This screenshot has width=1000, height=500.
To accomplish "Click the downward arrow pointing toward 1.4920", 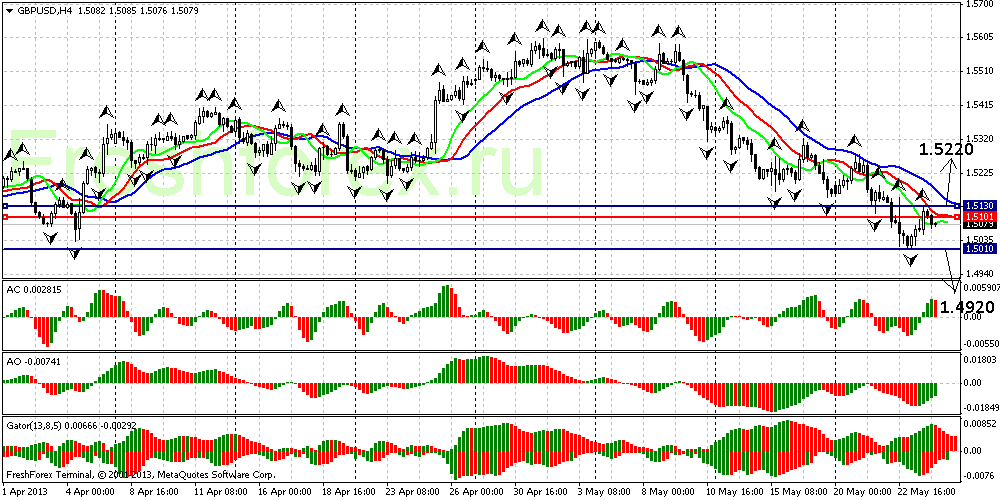I will pos(950,268).
